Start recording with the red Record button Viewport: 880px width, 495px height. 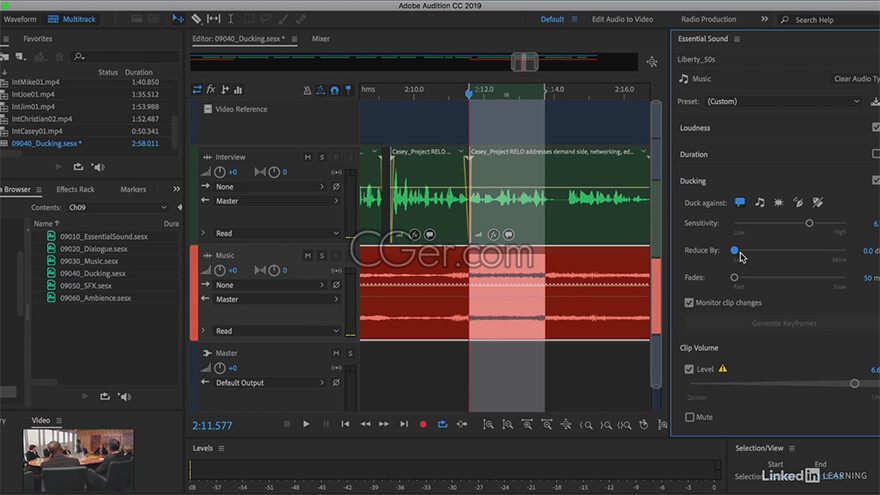click(423, 424)
